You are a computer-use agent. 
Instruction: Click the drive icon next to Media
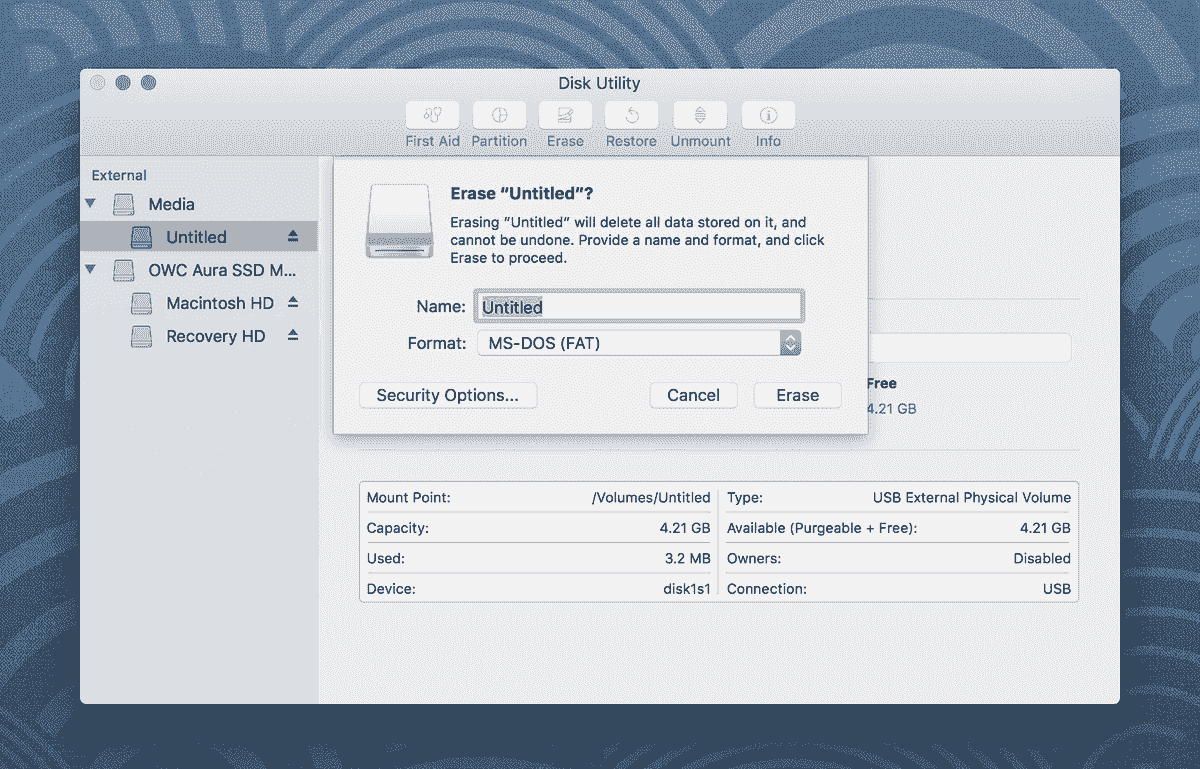click(x=123, y=204)
